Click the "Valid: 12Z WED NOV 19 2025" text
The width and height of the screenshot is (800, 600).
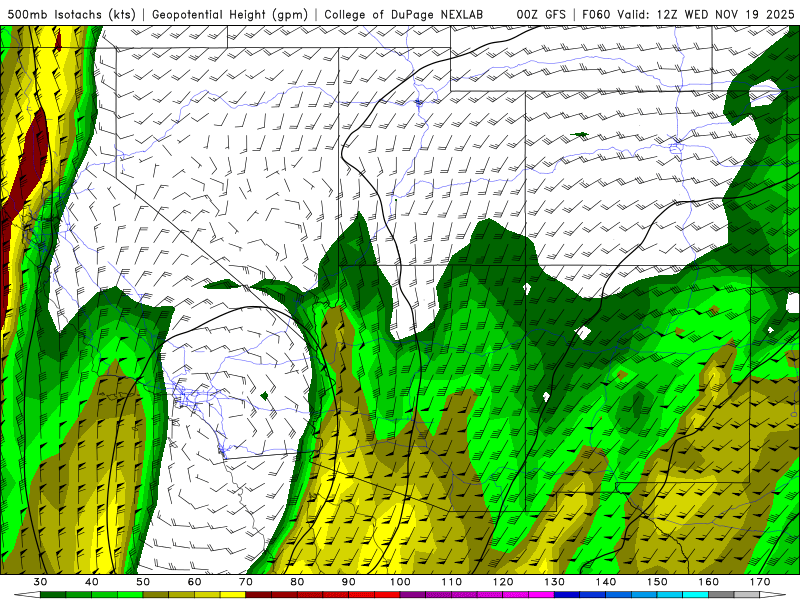706,14
